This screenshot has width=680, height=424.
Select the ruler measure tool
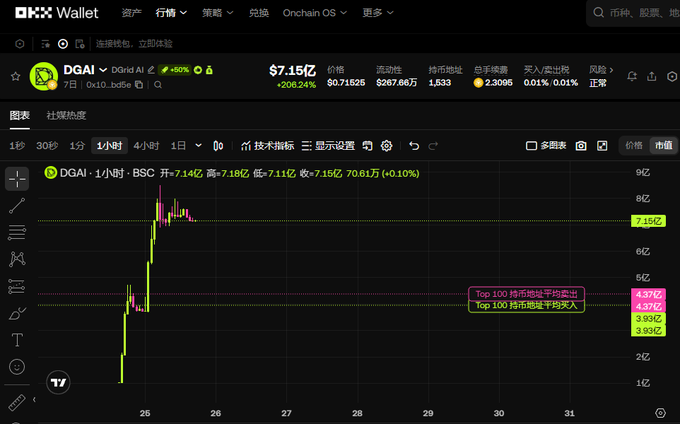point(17,402)
